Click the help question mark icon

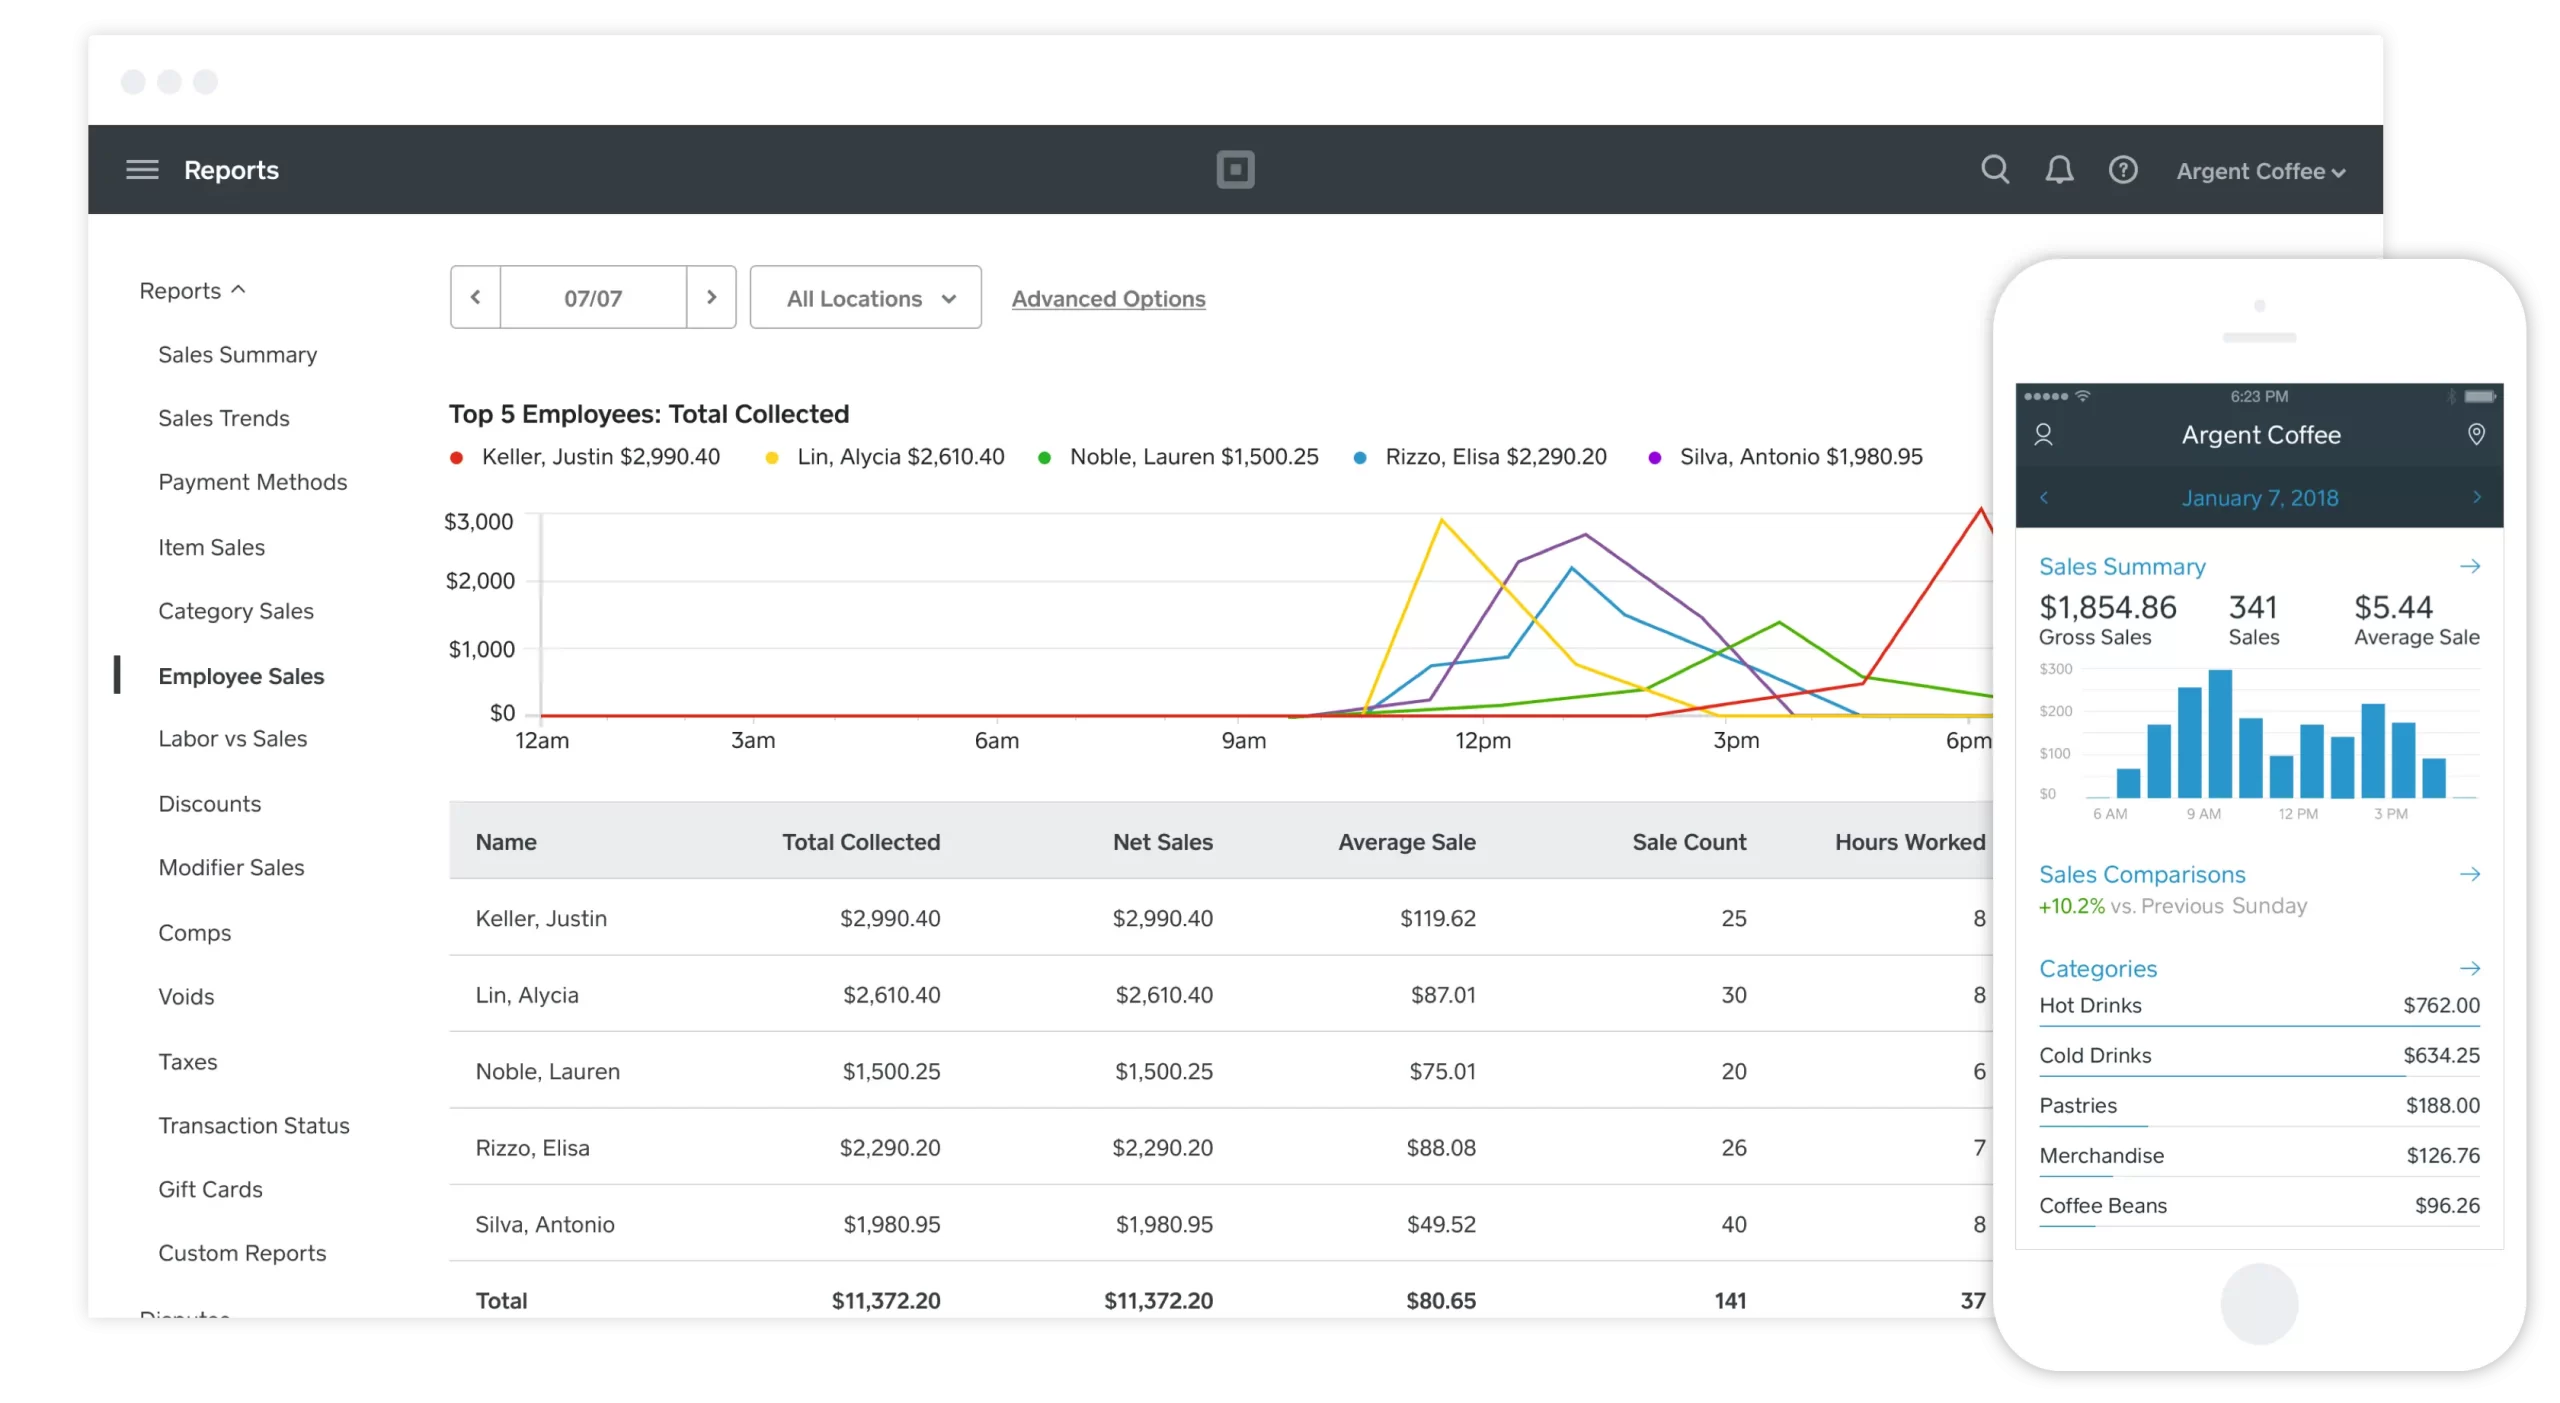[x=2123, y=170]
